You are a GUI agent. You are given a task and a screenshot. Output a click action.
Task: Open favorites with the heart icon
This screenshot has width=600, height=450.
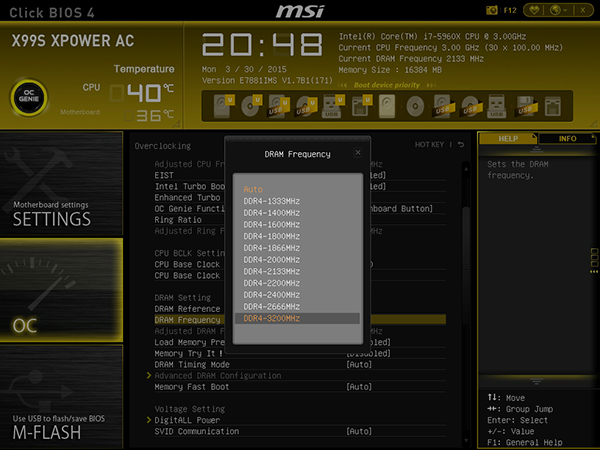pyautogui.click(x=534, y=10)
